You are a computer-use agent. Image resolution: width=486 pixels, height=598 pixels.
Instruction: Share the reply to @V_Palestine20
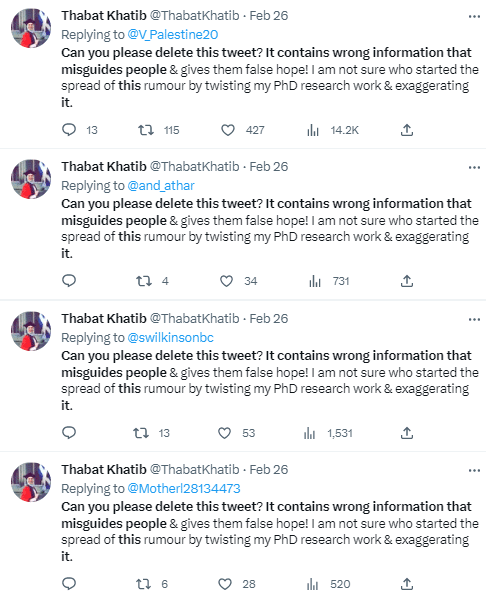407,130
